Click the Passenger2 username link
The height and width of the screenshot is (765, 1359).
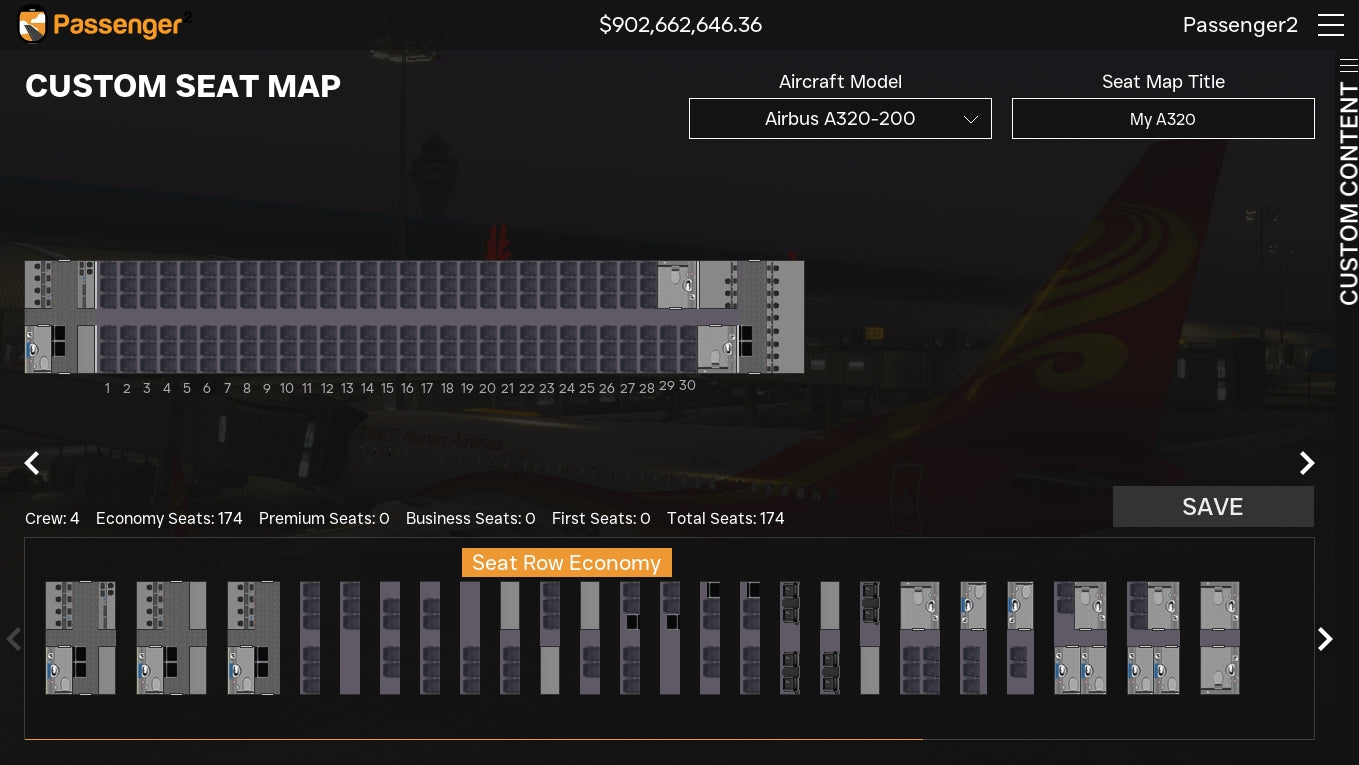point(1240,25)
